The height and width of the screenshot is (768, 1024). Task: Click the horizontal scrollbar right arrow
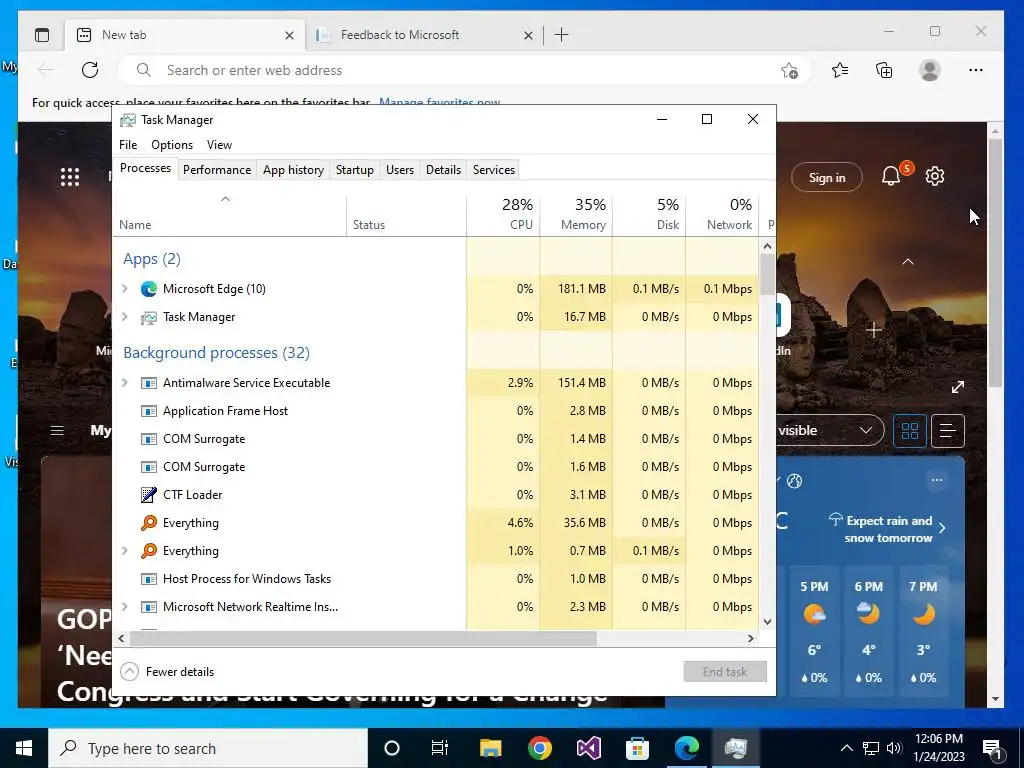[750, 639]
